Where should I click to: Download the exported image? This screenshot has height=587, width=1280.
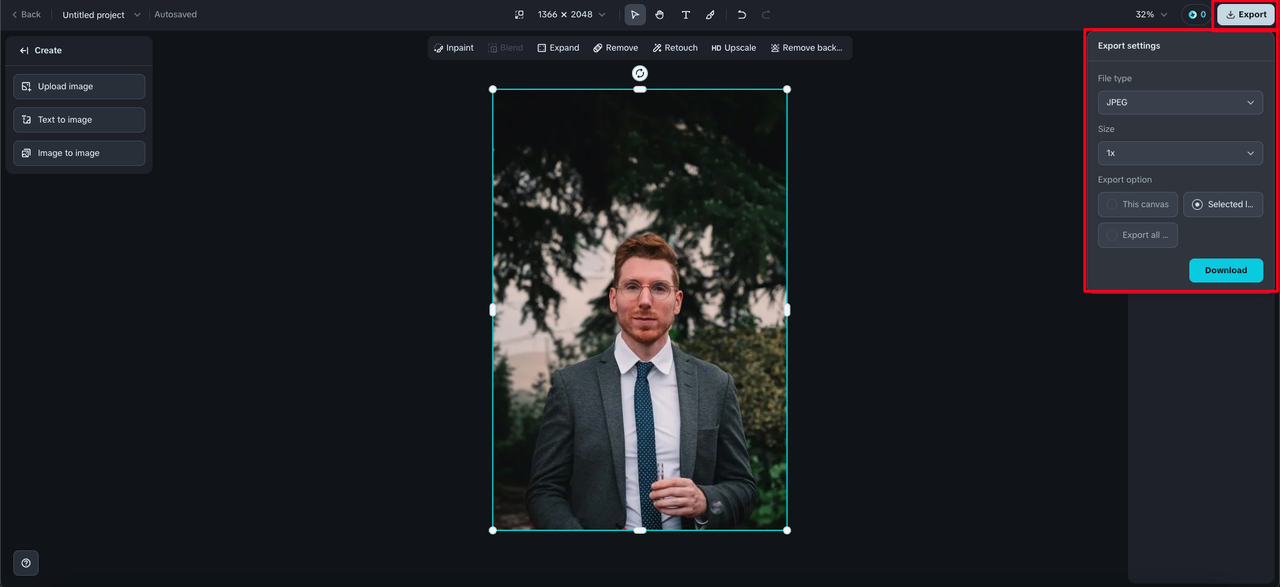point(1226,270)
